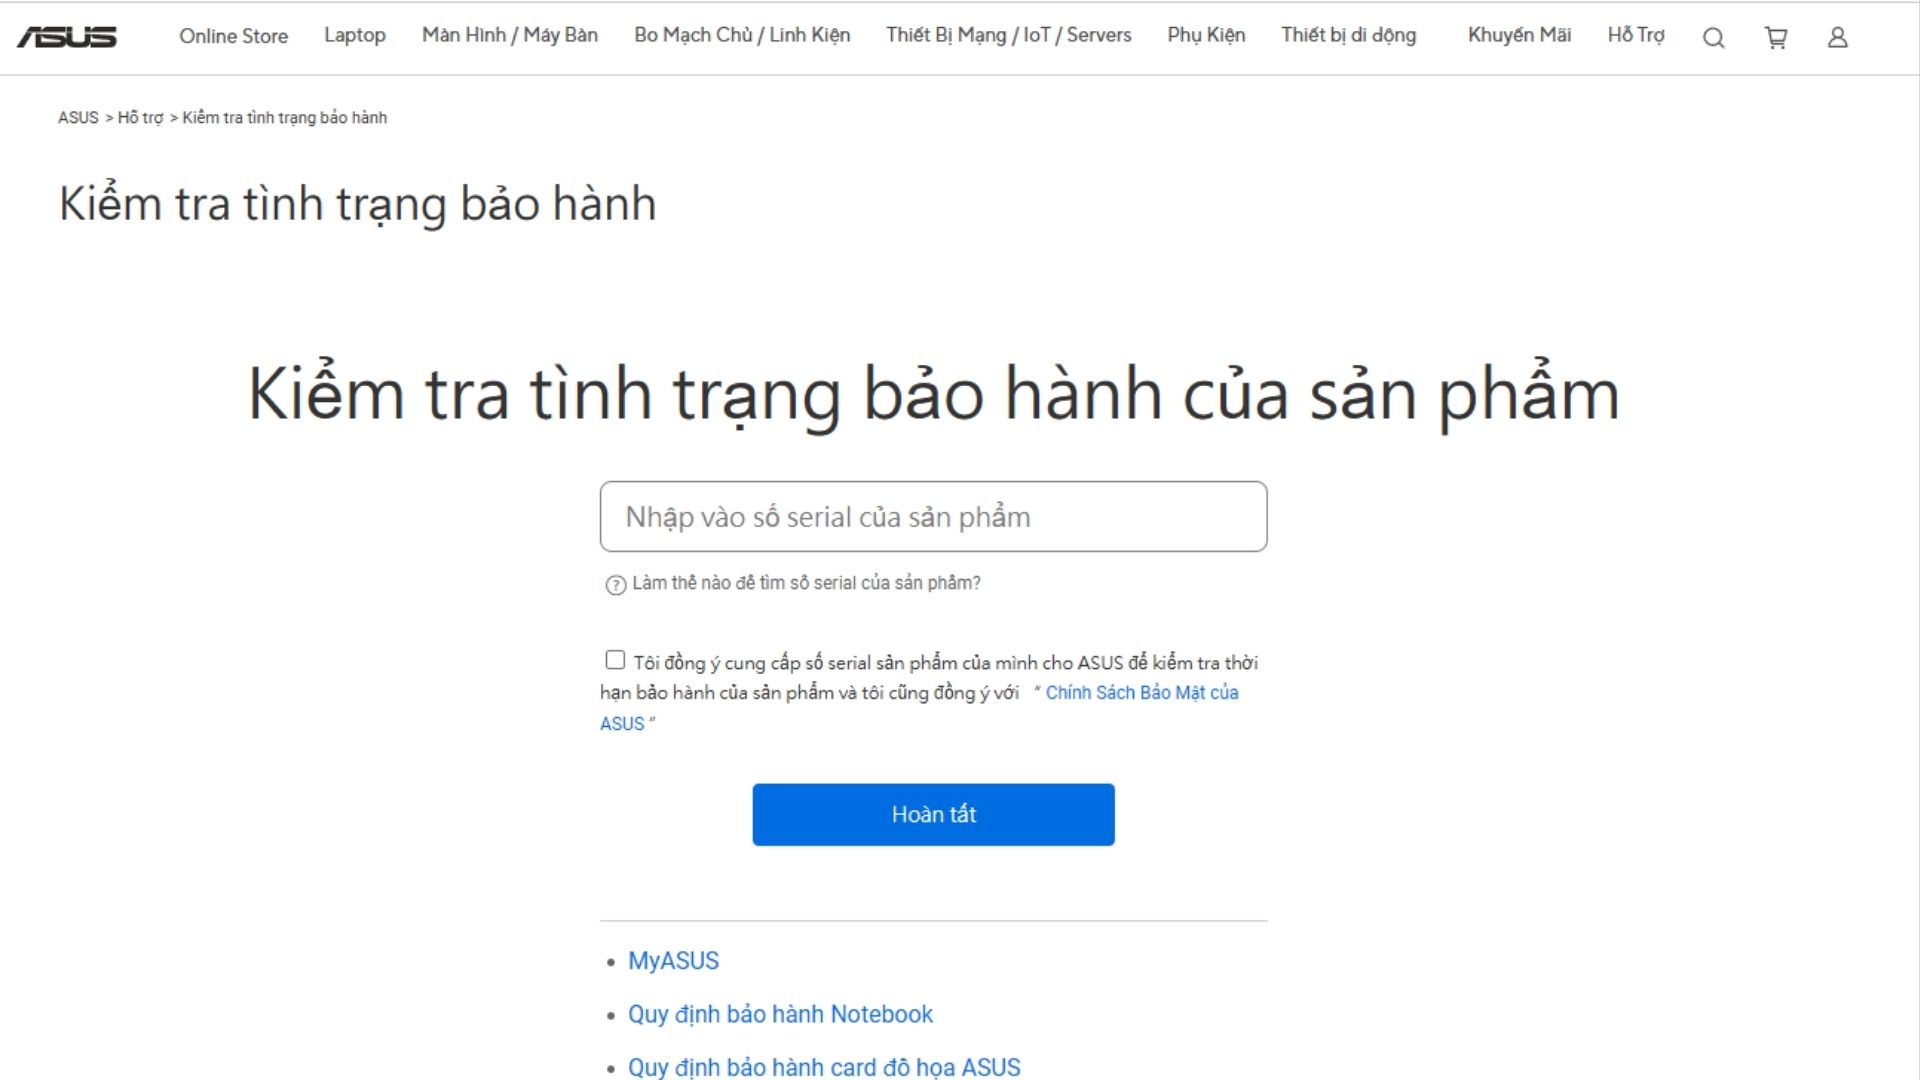Screen dimensions: 1920x1080
Task: Open the MyASUS link
Action: tap(673, 961)
